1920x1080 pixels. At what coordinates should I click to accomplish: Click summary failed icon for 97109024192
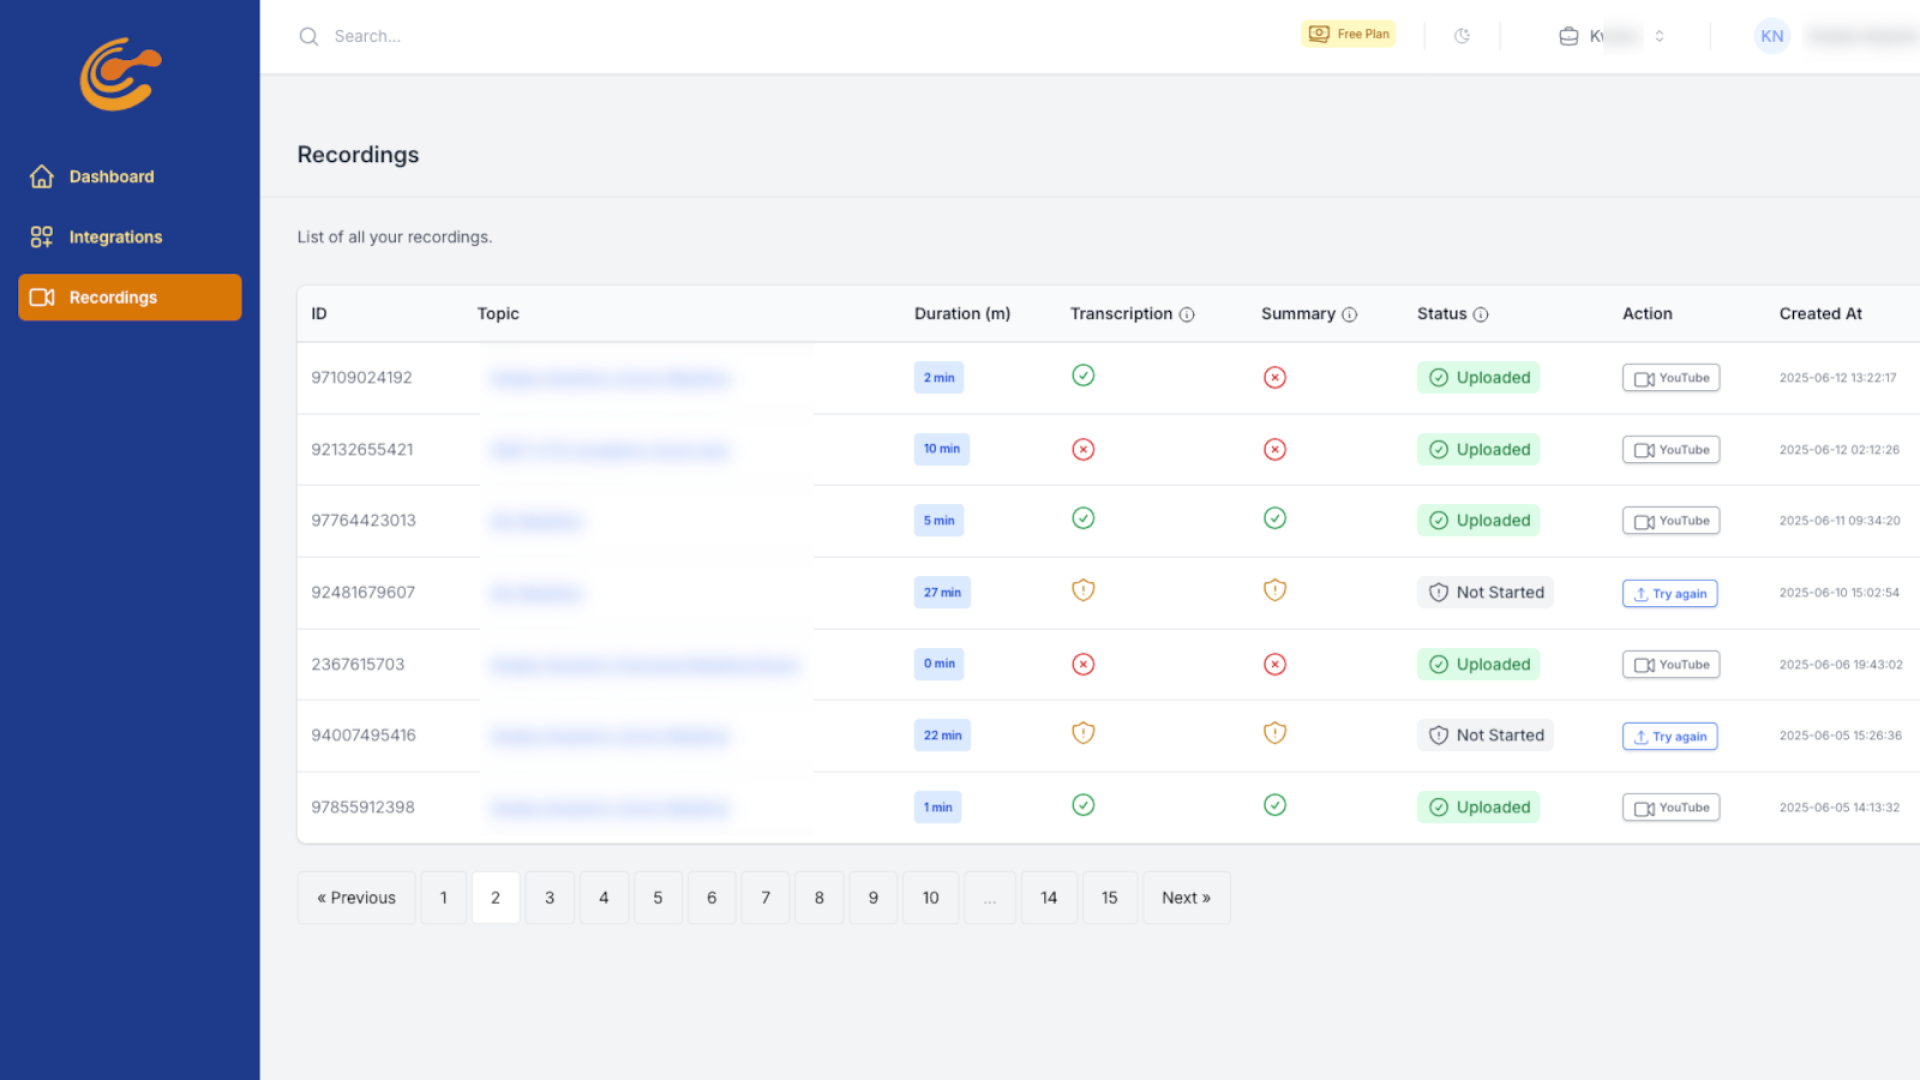pos(1275,377)
